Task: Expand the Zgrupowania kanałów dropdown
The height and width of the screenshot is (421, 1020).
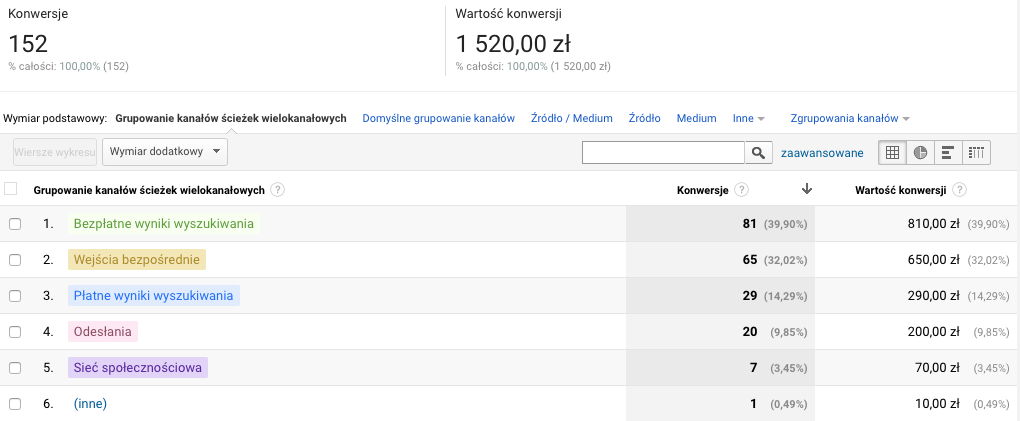Action: [x=850, y=118]
